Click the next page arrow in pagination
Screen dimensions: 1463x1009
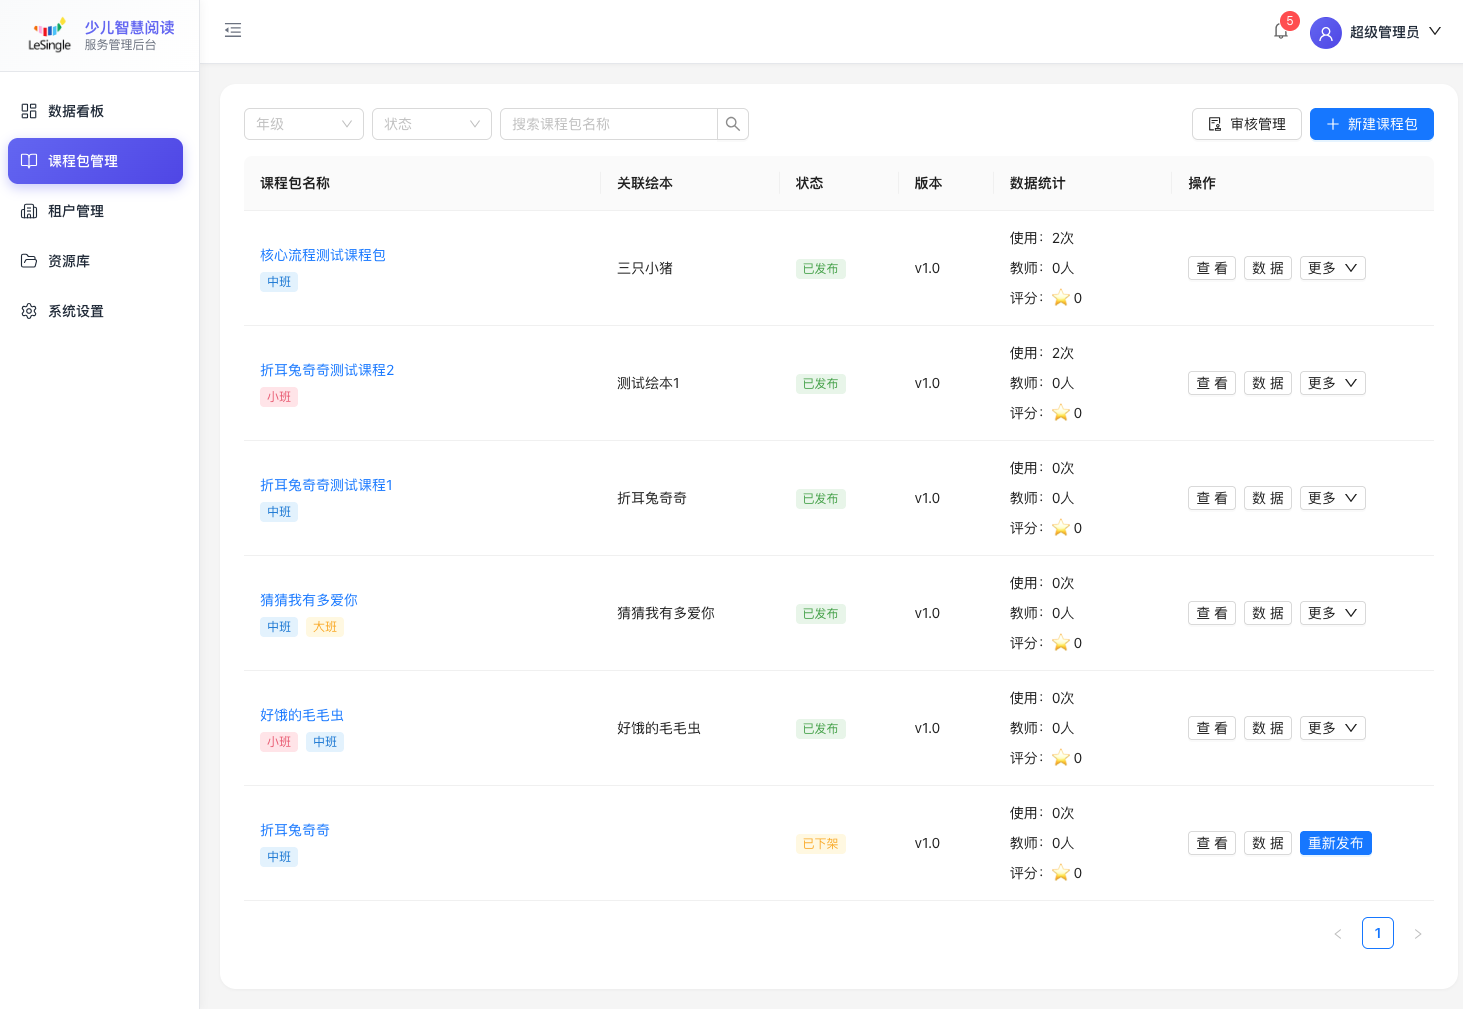pos(1417,934)
